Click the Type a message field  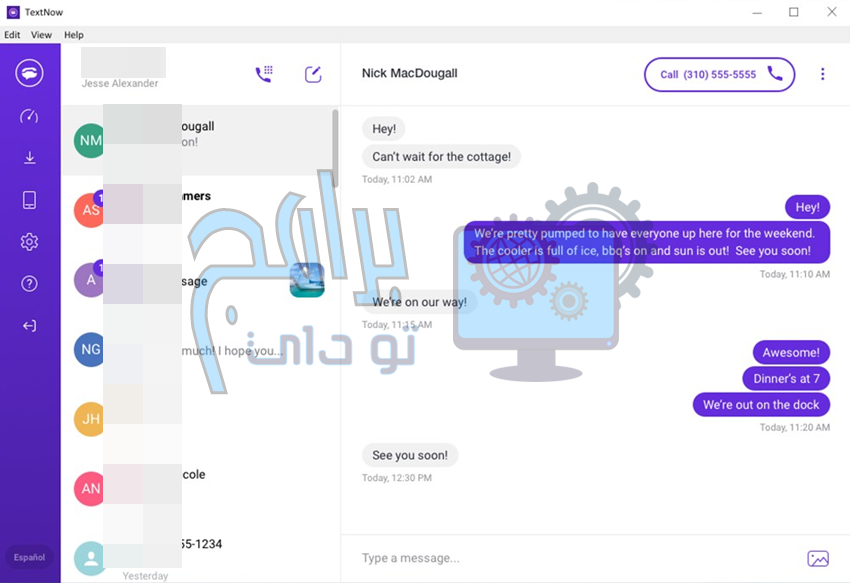coord(580,558)
